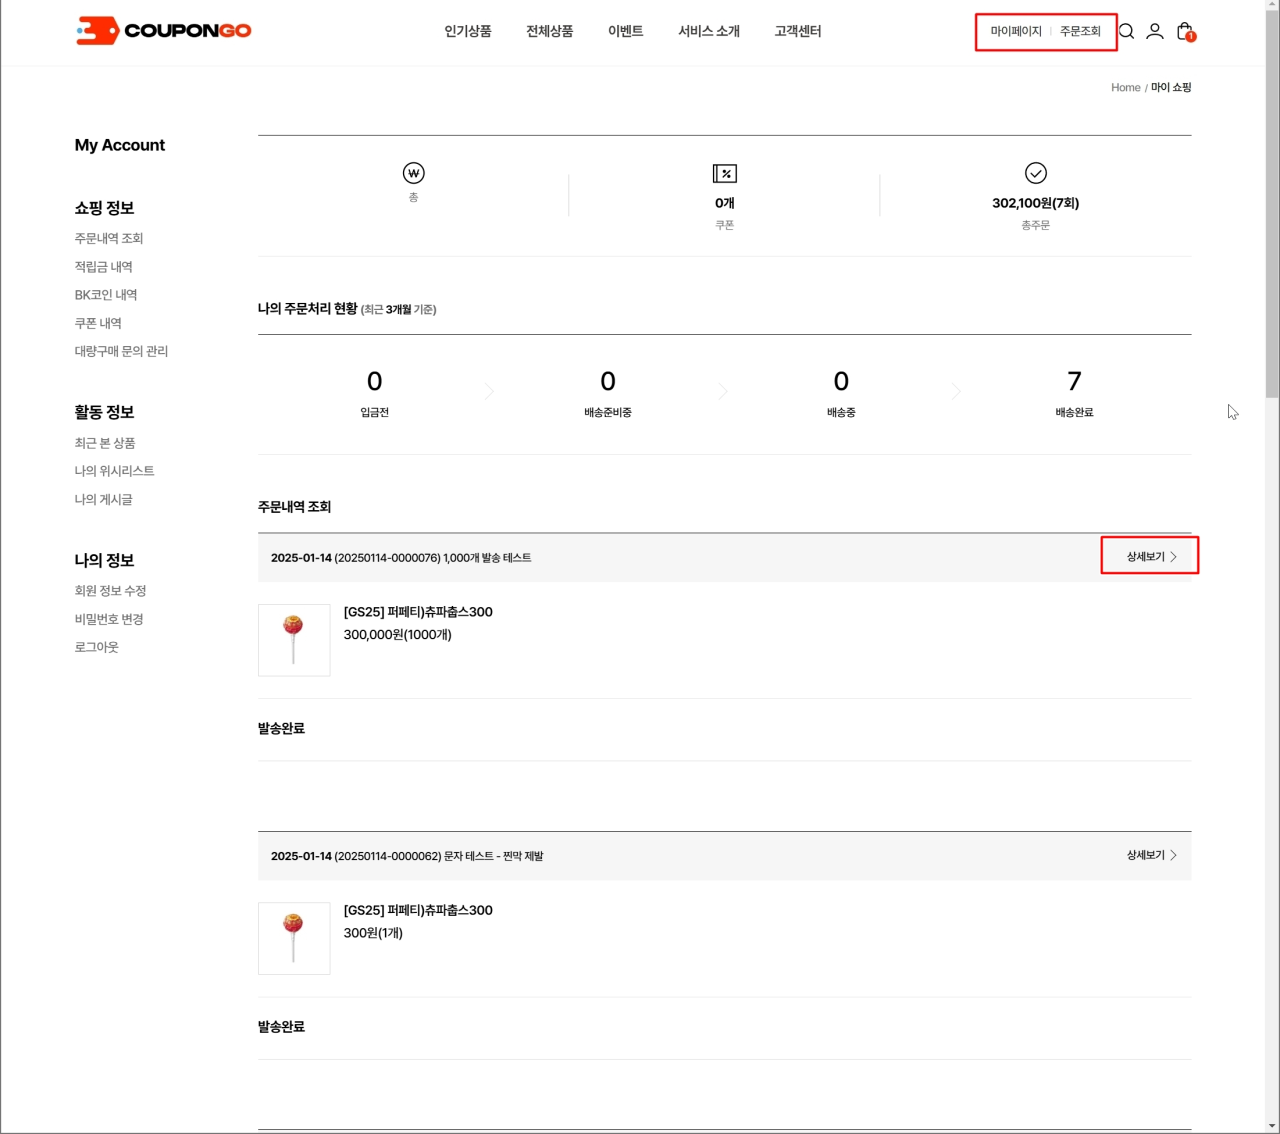The image size is (1280, 1134).
Task: Expand 상세보기 for order 20250114-0000076
Action: point(1150,557)
